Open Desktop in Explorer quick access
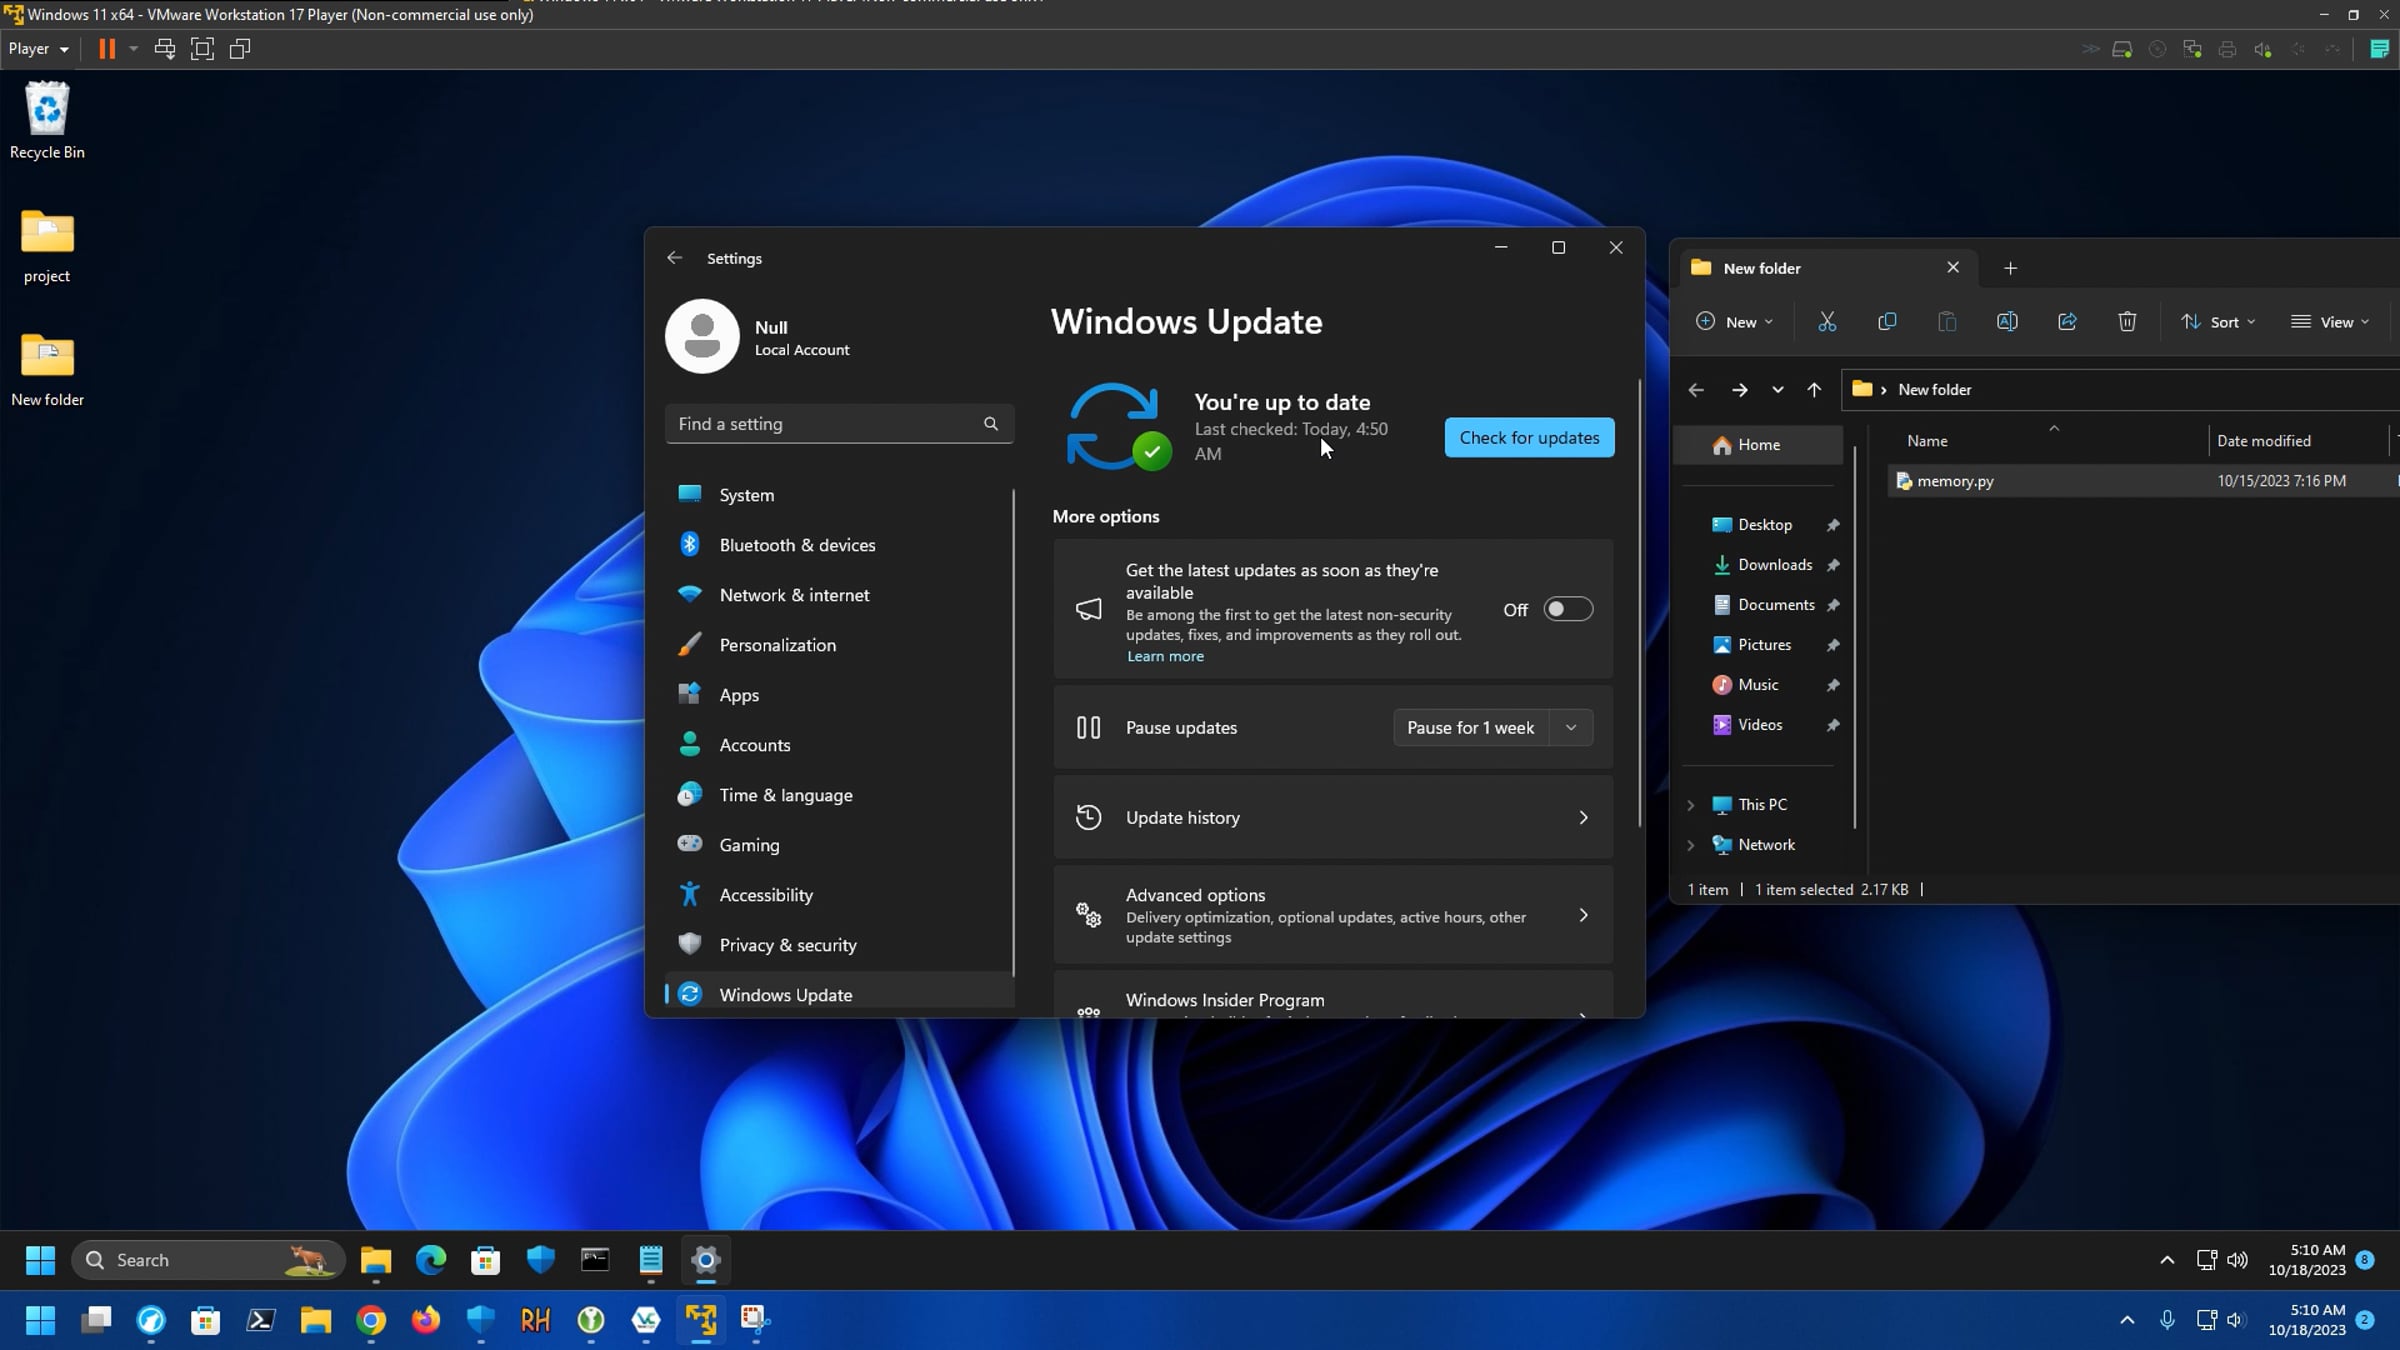 click(1766, 525)
